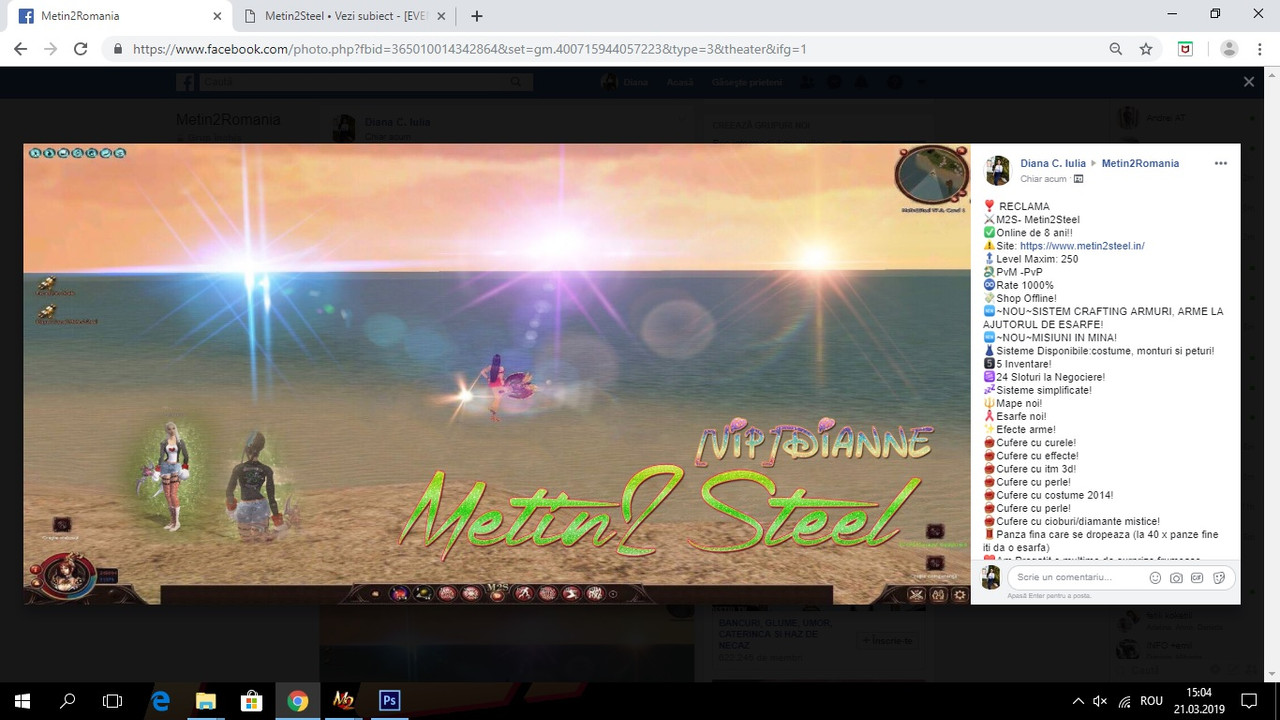
Task: Go back to the previous page
Action: (x=20, y=49)
